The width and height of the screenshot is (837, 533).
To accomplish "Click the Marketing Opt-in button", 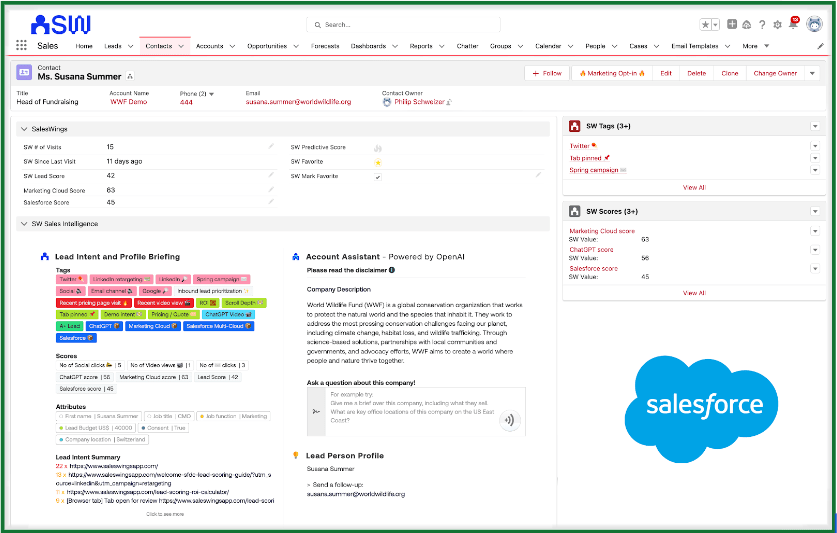I will pos(610,73).
